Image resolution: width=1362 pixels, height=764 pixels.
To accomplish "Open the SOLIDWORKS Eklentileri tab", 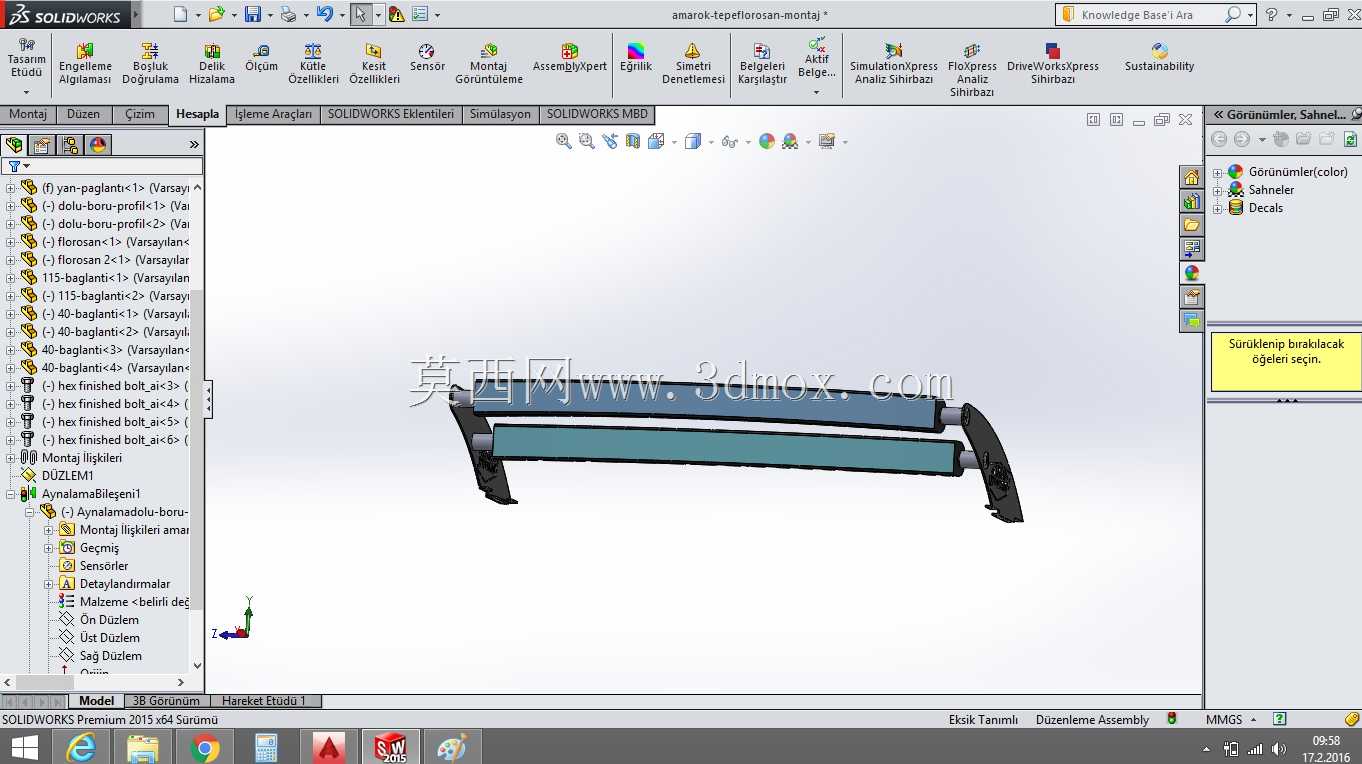I will (x=391, y=114).
